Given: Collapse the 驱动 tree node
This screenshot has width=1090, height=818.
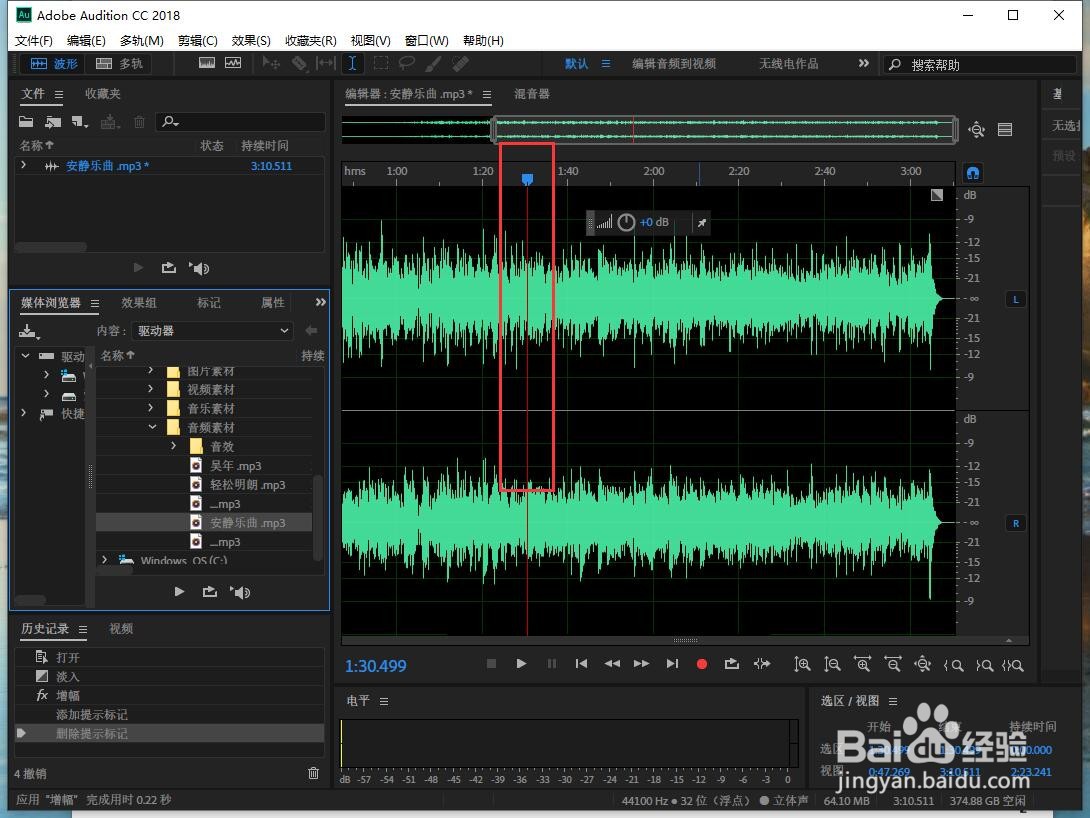Looking at the screenshot, I should coord(25,356).
